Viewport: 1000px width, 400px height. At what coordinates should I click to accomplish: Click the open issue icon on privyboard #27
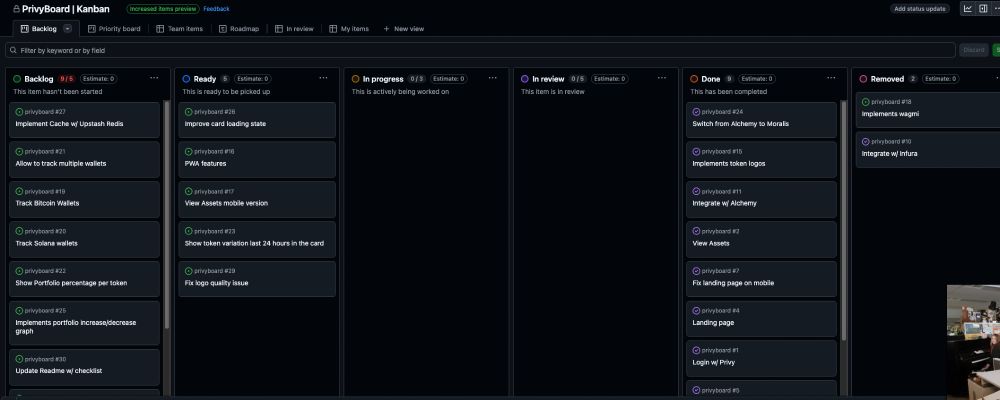pos(19,112)
